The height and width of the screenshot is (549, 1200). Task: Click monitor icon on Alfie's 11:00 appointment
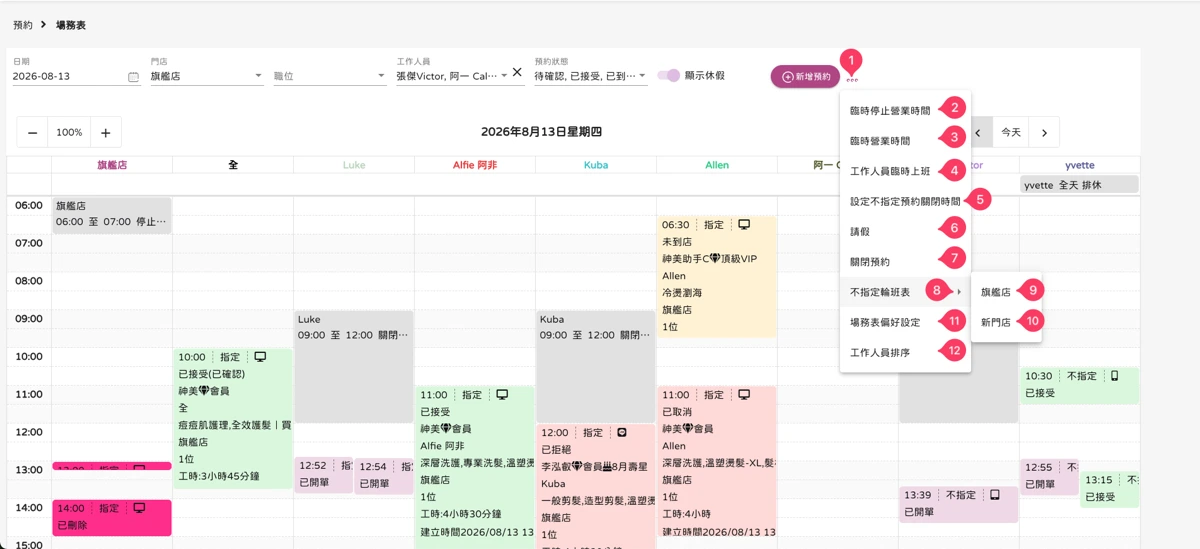point(502,395)
